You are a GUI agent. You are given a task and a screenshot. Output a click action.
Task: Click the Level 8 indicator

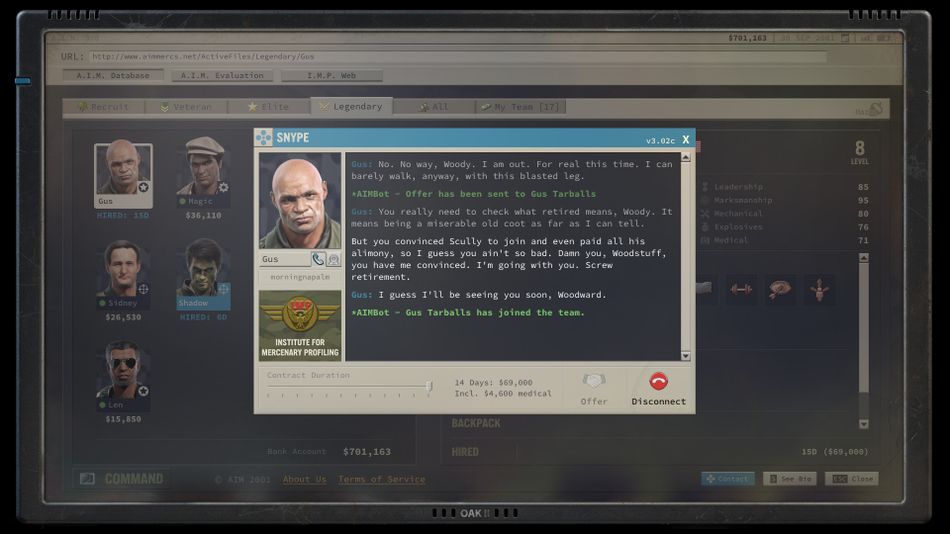tap(859, 152)
